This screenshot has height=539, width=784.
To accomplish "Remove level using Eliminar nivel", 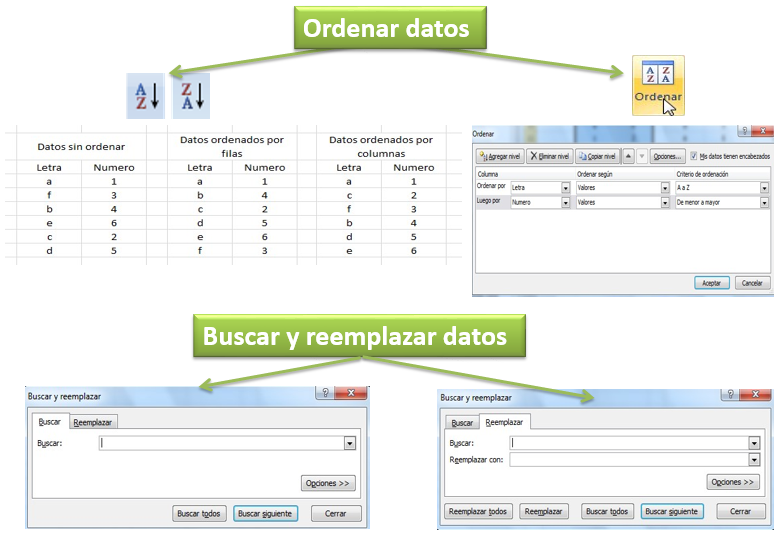I will click(550, 156).
